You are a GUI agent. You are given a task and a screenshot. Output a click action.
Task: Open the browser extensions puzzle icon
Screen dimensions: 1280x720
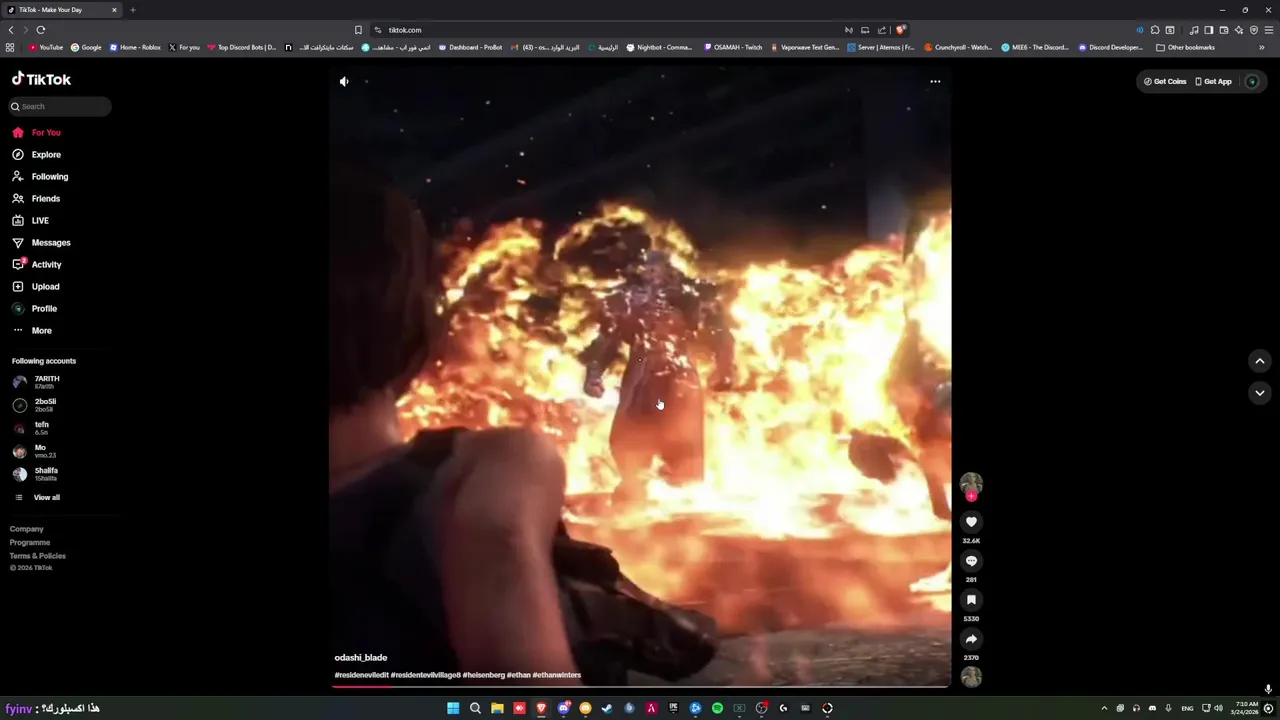[1155, 30]
